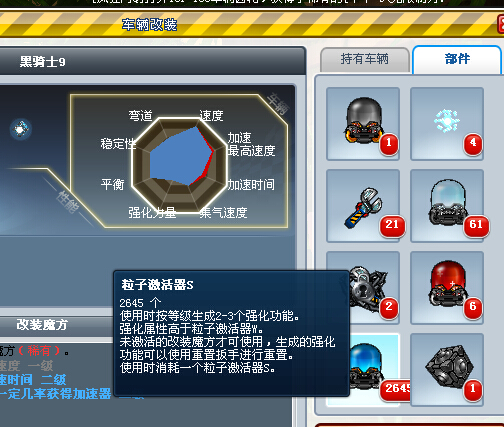Click the 粒子激活器S tooltip title

[157, 285]
